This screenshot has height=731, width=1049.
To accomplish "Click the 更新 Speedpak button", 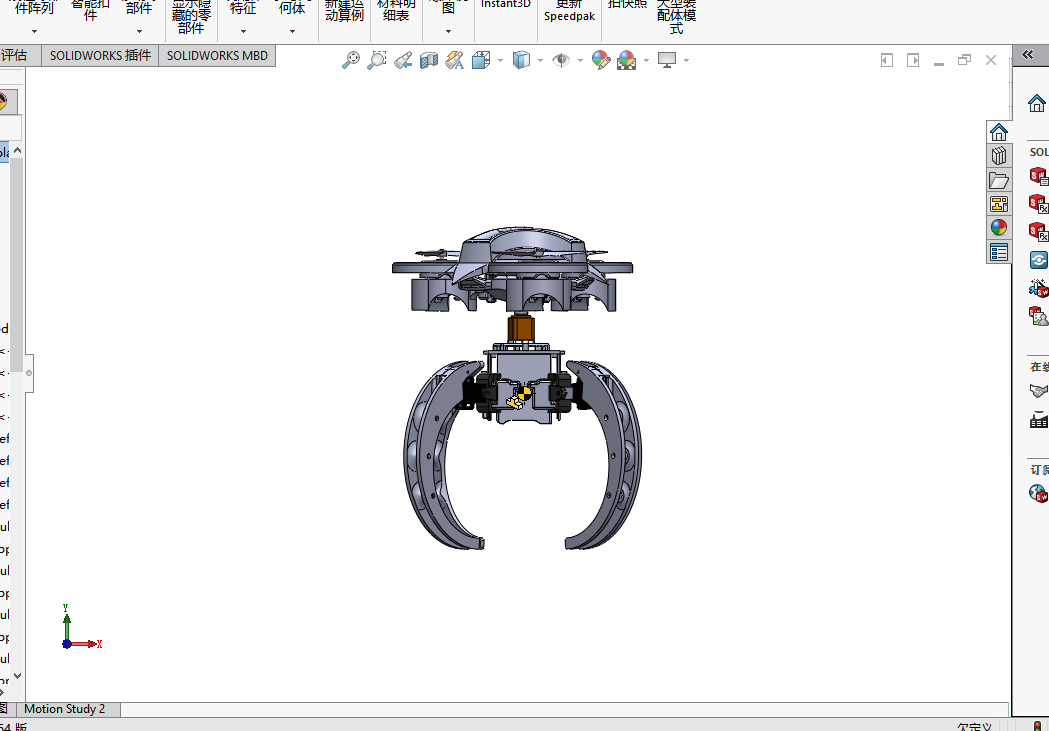I will tap(569, 11).
